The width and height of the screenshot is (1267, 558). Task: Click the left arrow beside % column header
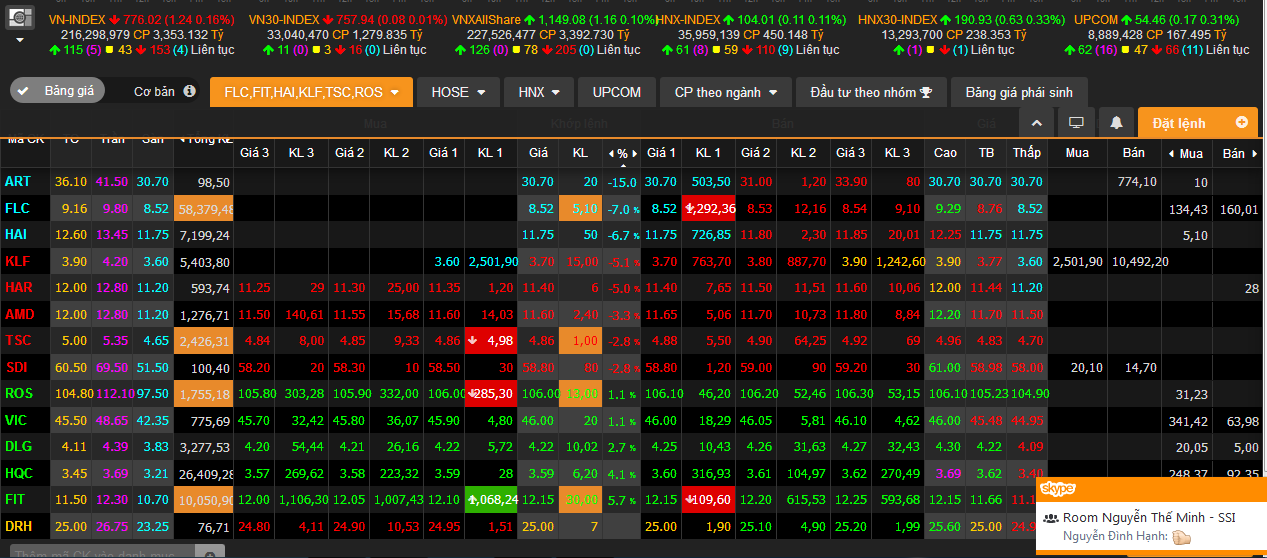(x=612, y=154)
